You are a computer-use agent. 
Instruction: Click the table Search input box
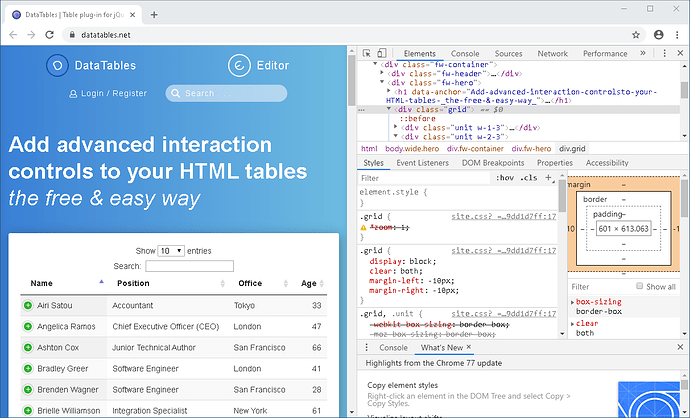pos(189,266)
